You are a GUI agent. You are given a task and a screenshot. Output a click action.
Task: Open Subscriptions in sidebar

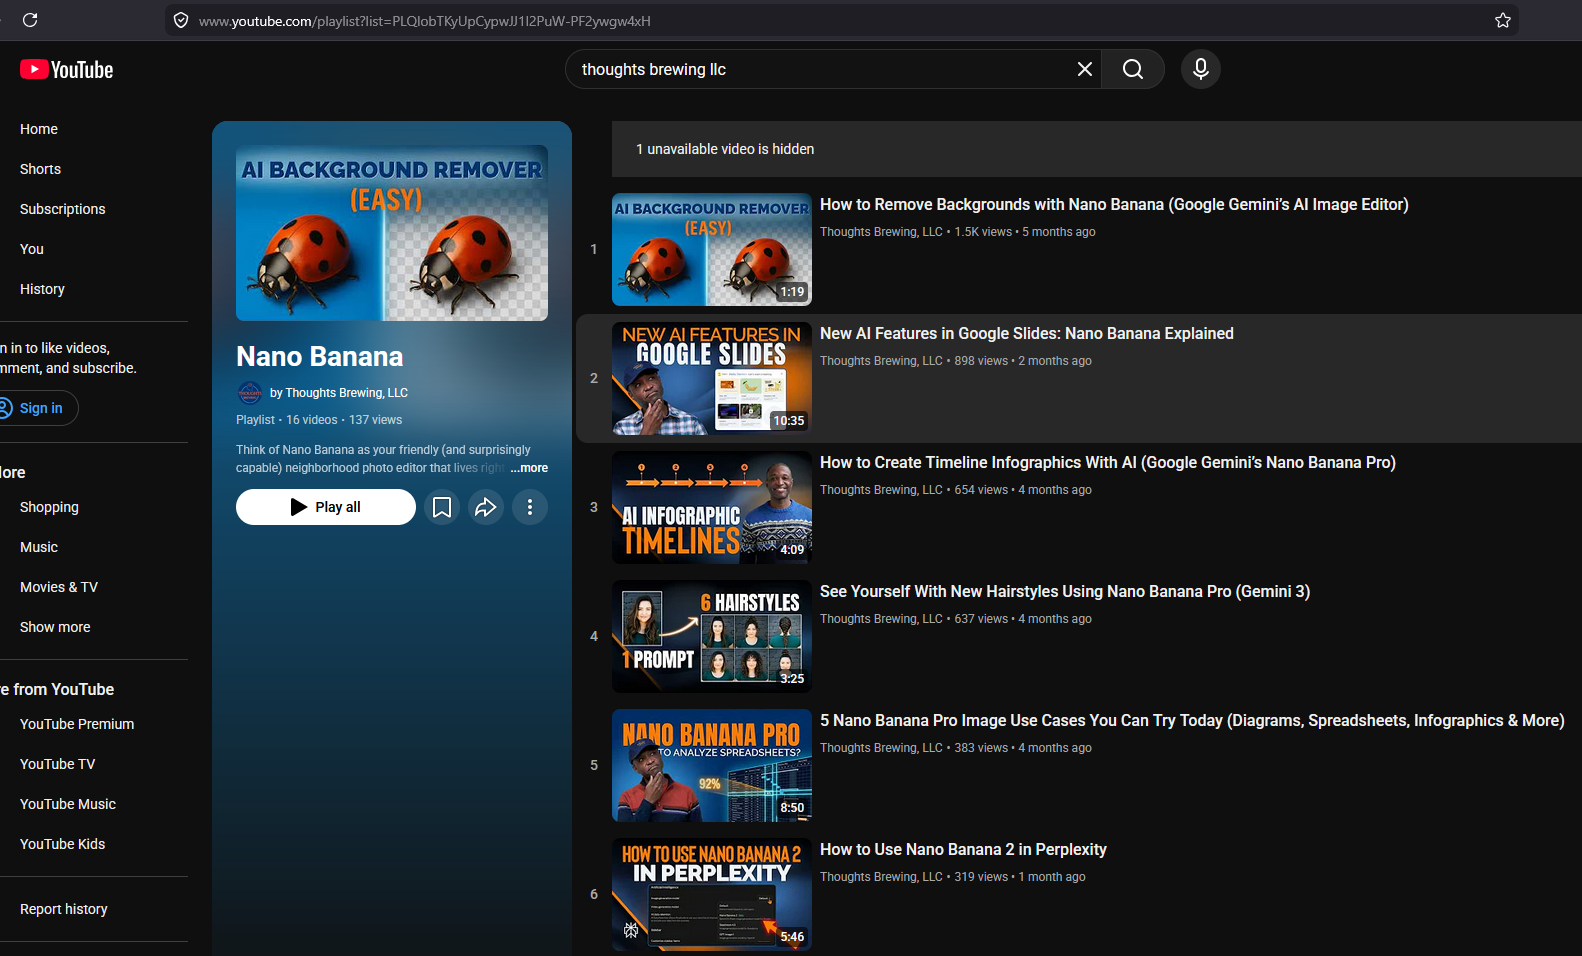(x=62, y=209)
